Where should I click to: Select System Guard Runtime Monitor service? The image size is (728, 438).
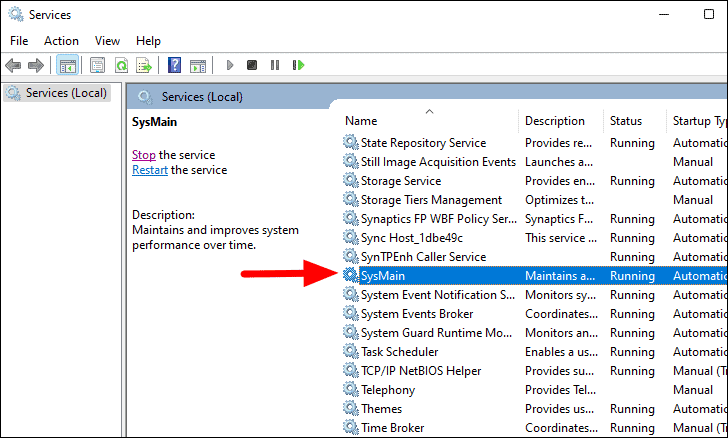point(436,333)
